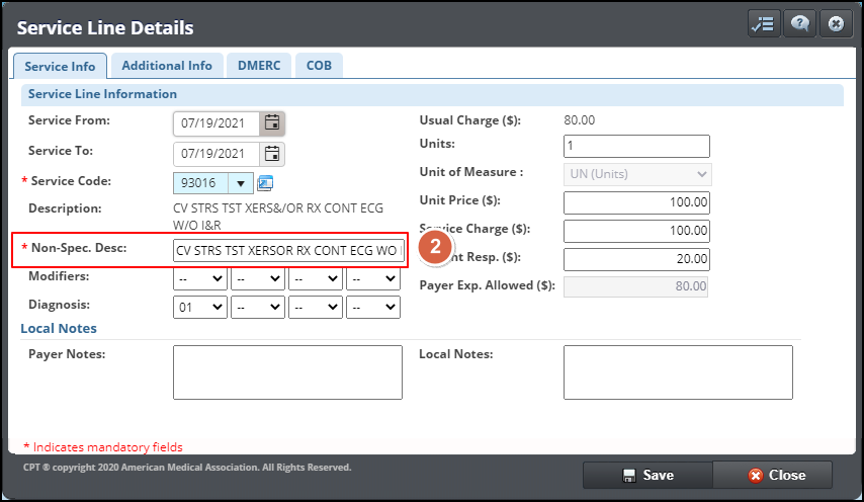Switch to the Additional Info tab
The image size is (864, 502).
coord(167,66)
